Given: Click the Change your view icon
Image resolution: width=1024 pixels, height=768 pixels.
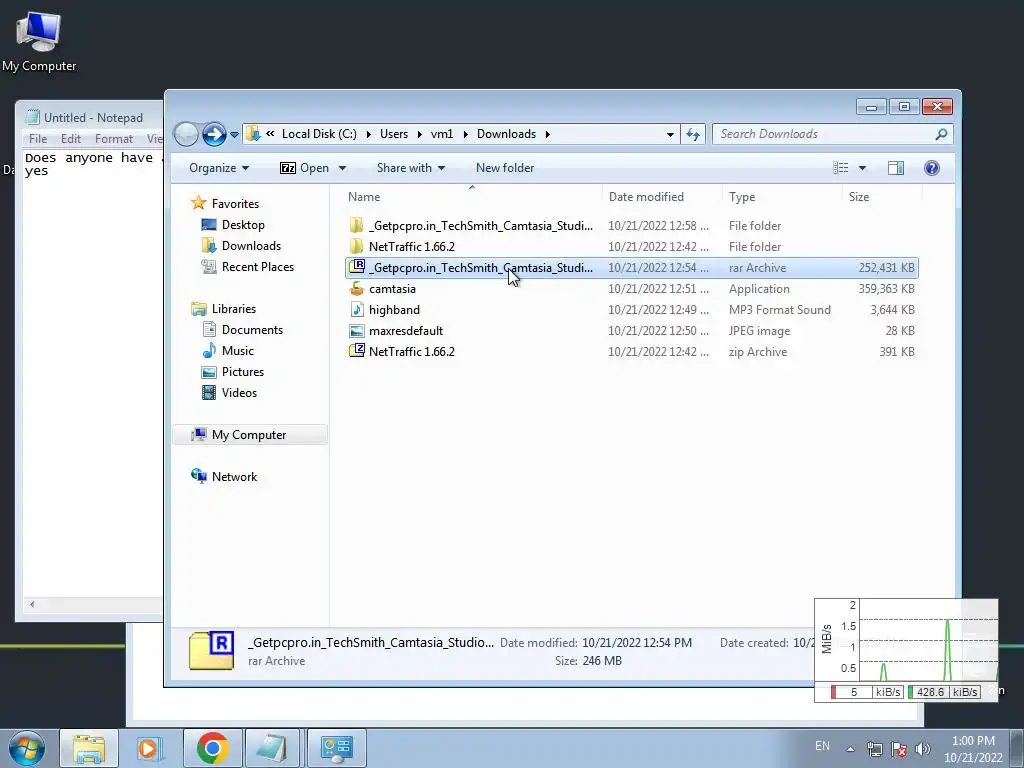Looking at the screenshot, I should 840,168.
